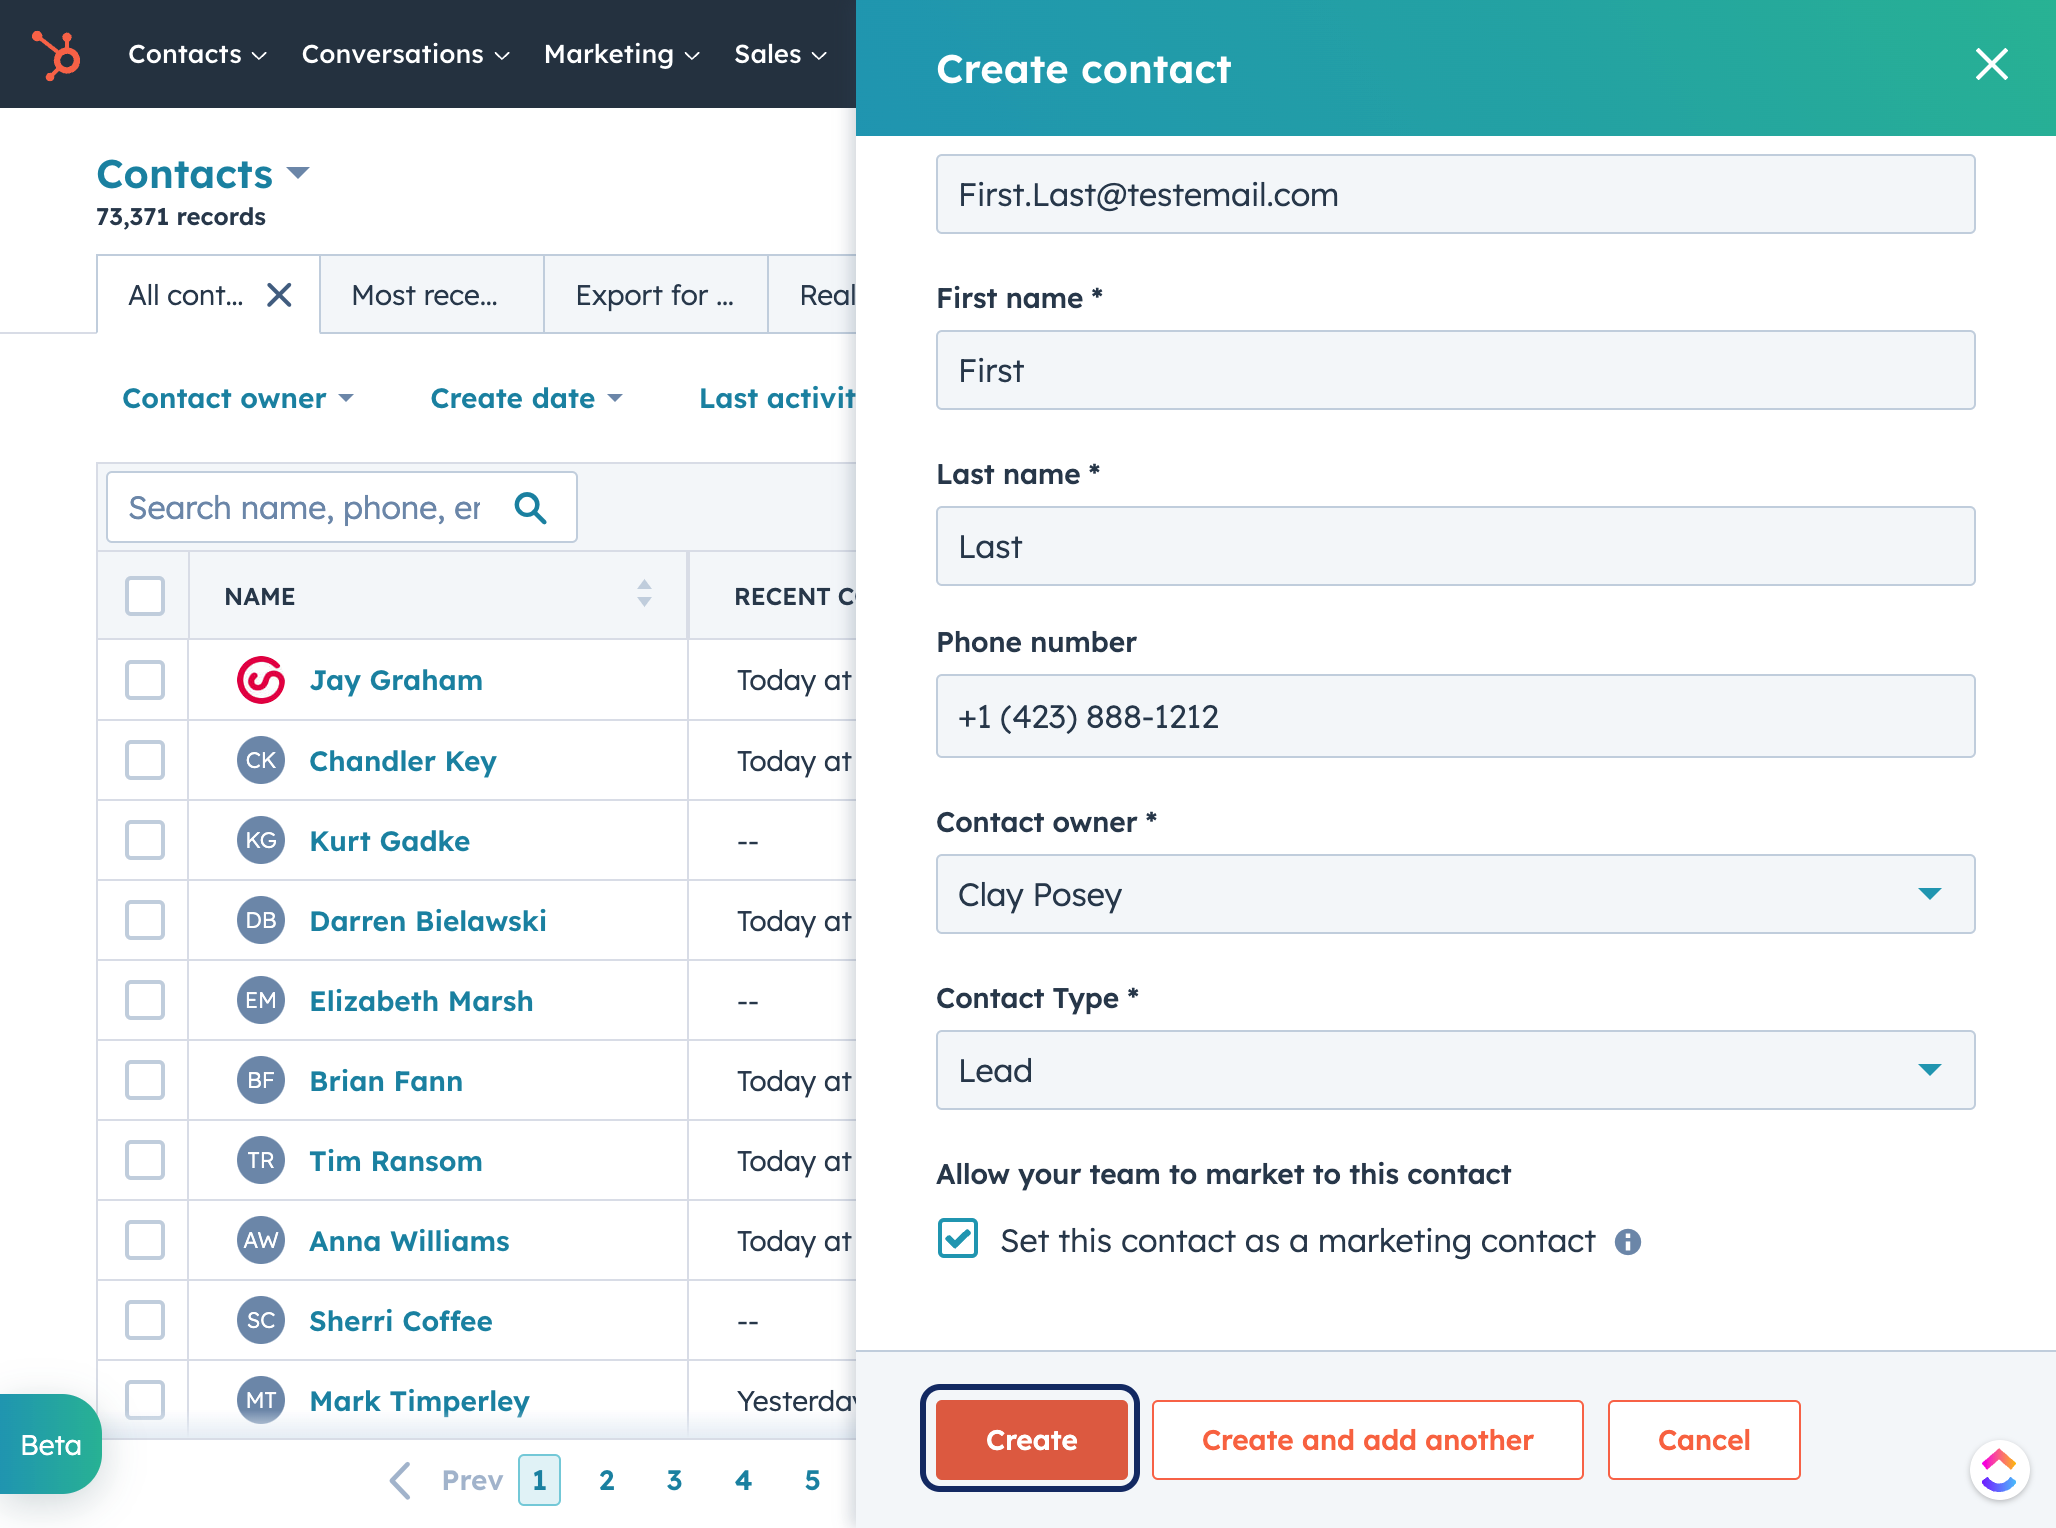Sort by the NAME column arrows
The height and width of the screenshot is (1528, 2056).
[x=644, y=594]
